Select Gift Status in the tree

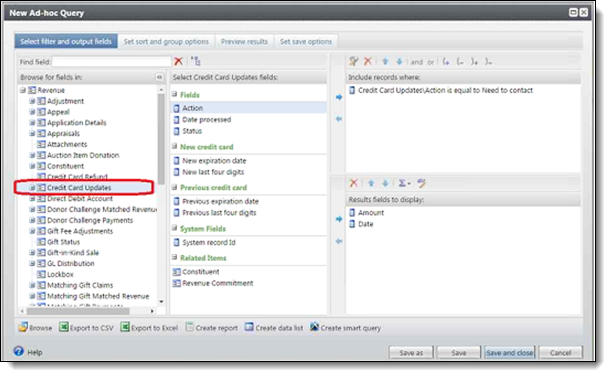pyautogui.click(x=58, y=242)
